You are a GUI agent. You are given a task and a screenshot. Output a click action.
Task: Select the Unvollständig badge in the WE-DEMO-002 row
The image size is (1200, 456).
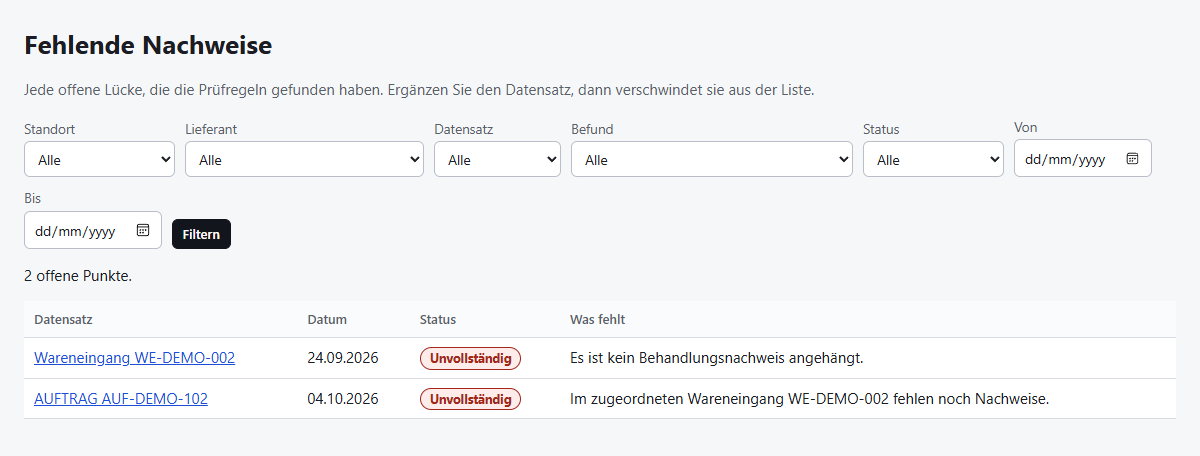point(470,358)
